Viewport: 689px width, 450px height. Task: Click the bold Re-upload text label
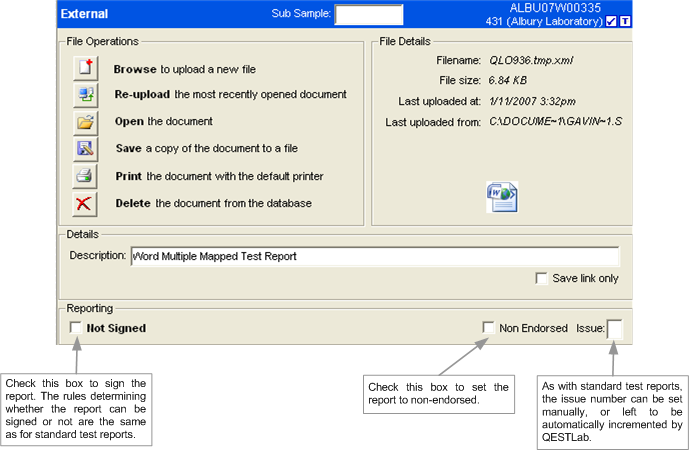point(142,95)
